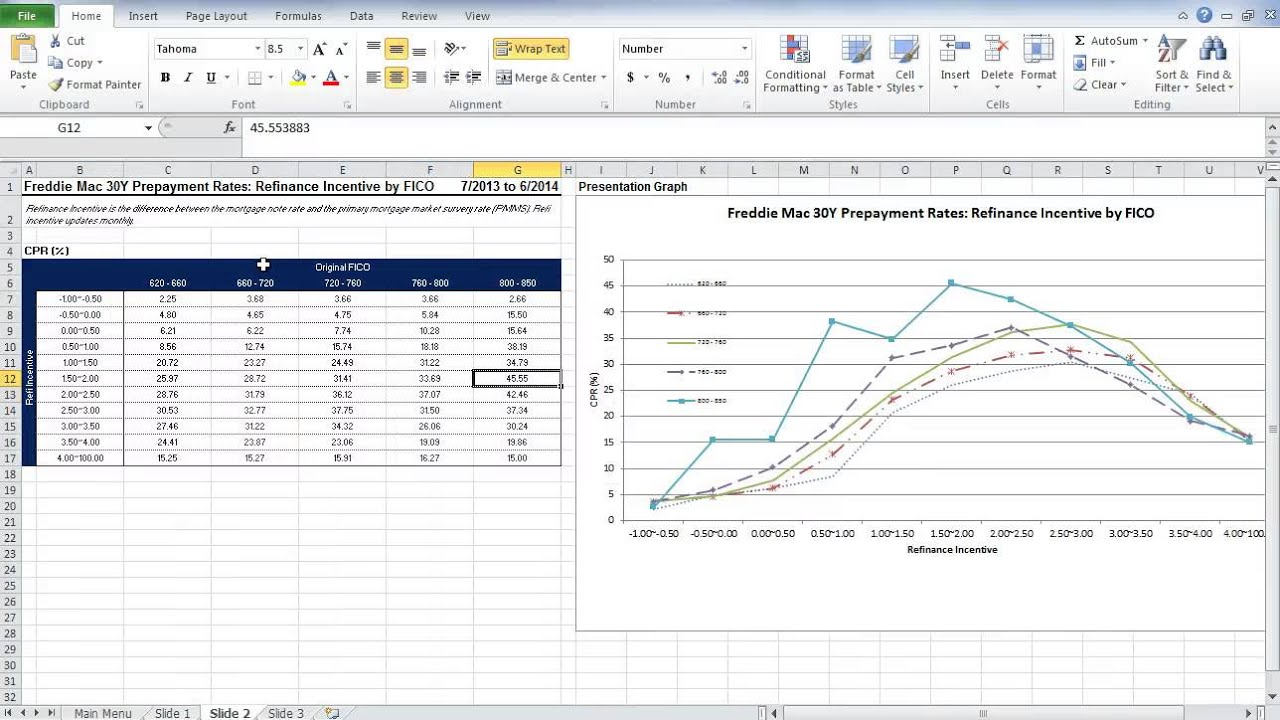
Task: Click the insert function fx button
Action: (230, 128)
